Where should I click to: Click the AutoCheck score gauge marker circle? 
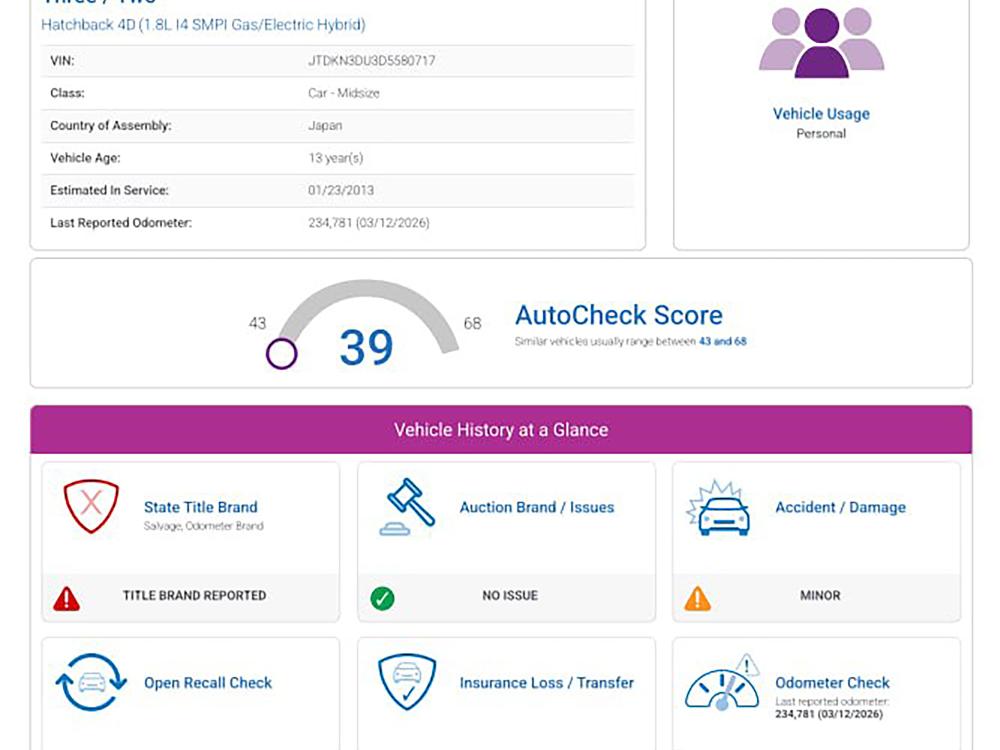[282, 354]
